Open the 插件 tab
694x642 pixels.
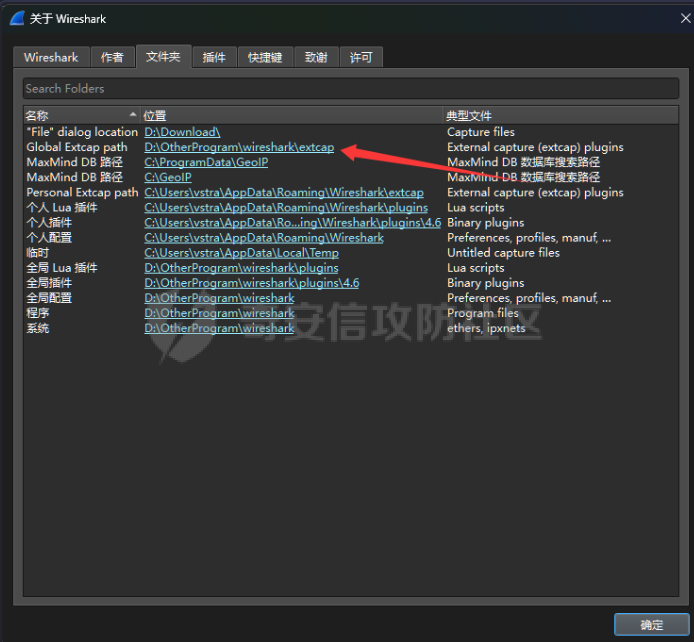click(x=214, y=57)
